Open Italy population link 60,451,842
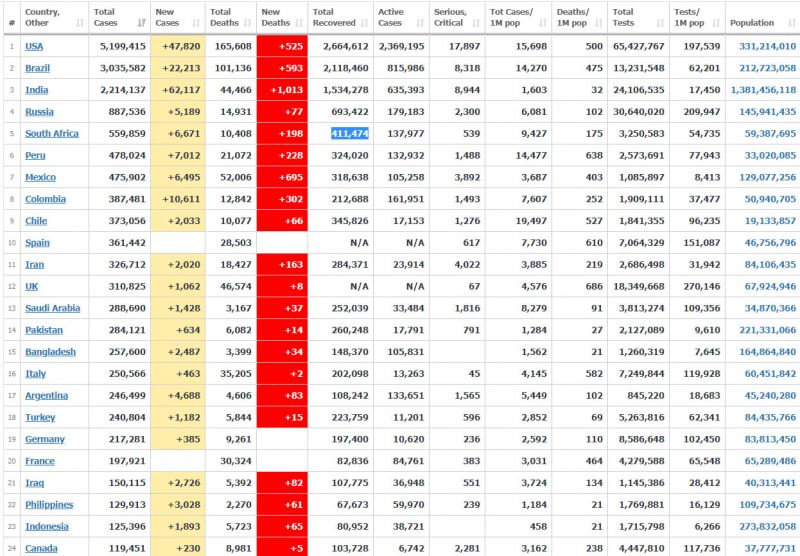Screen dimensions: 800x556 point(770,374)
